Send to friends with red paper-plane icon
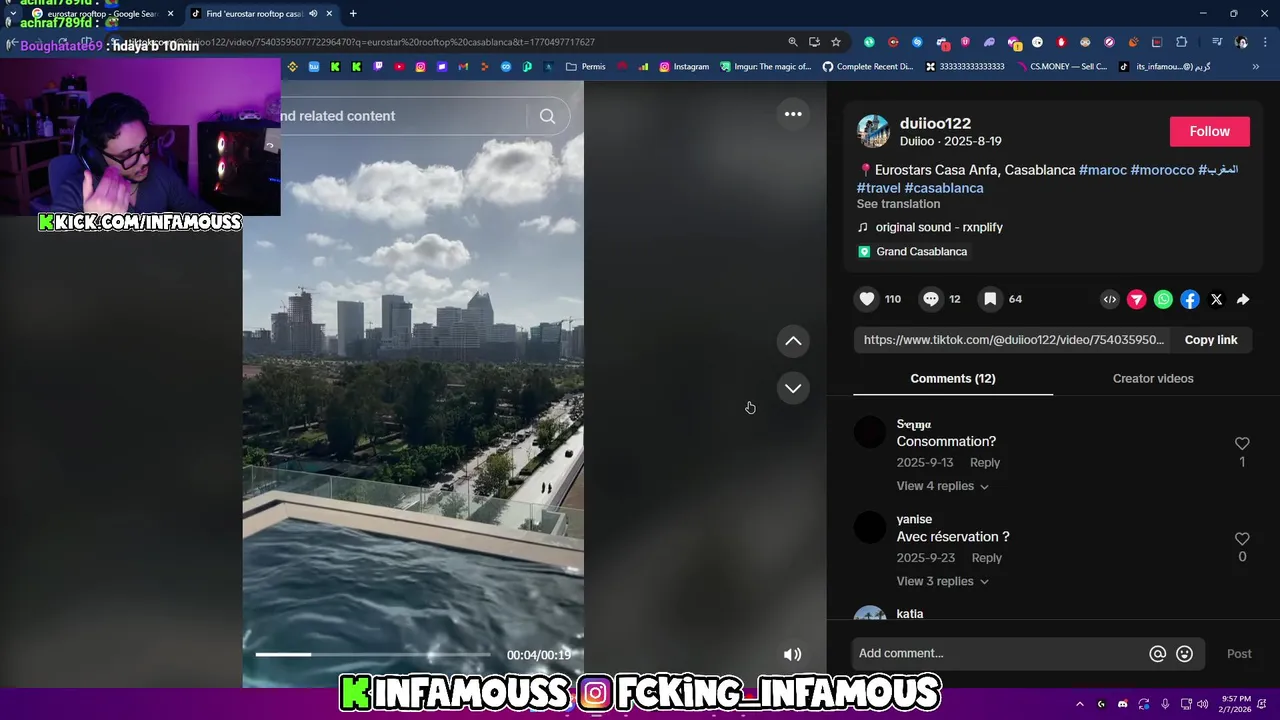 pos(1137,299)
